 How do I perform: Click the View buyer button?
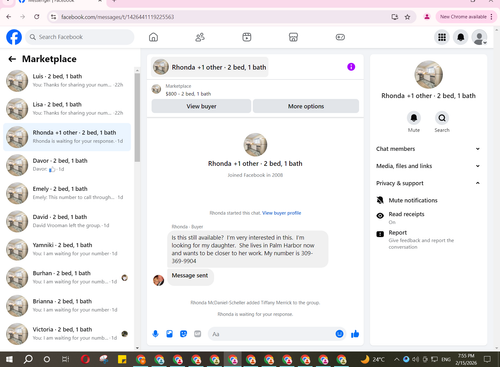point(201,106)
